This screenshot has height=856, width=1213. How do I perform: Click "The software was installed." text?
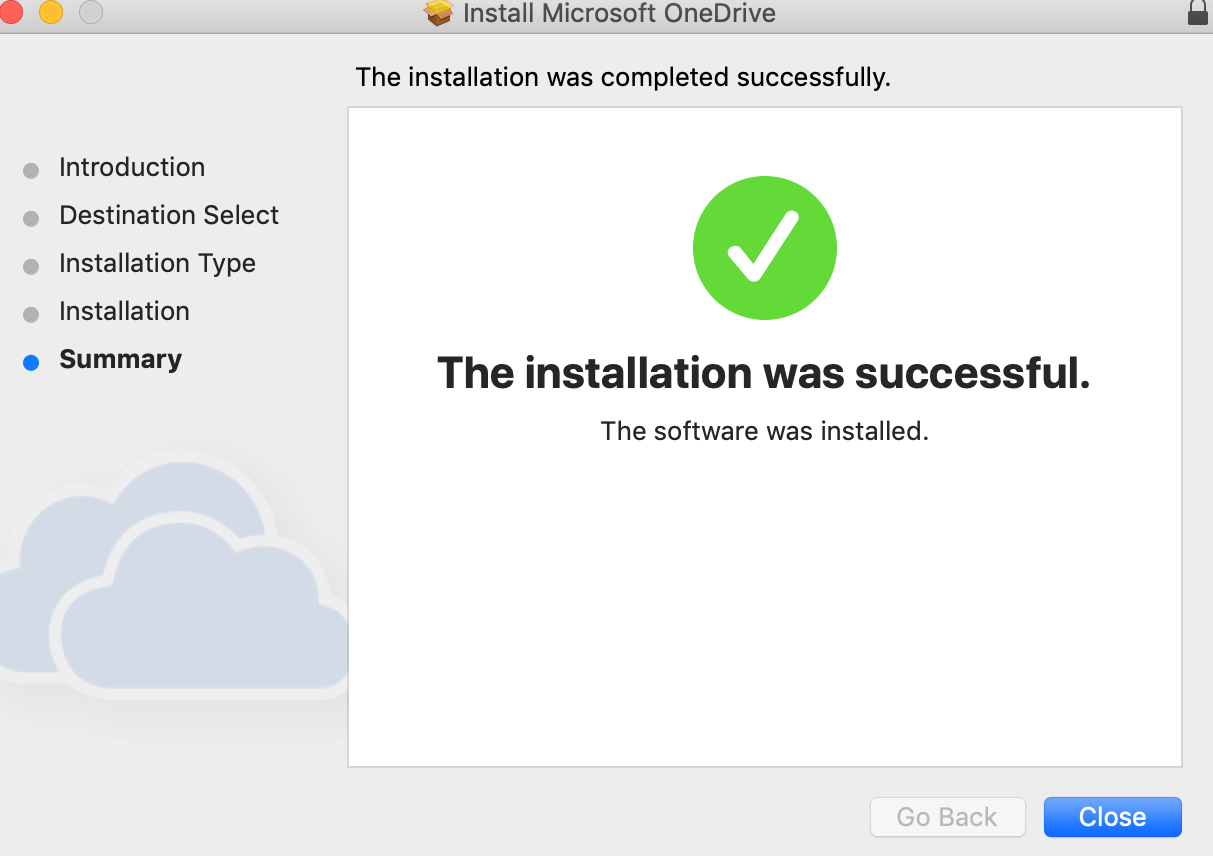point(764,431)
